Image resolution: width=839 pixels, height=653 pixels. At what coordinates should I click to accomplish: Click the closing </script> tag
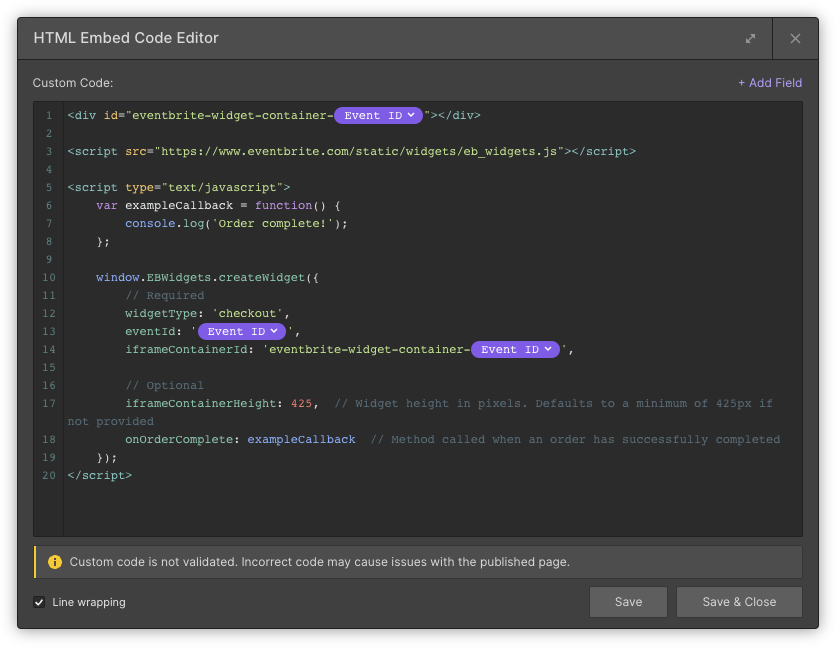pyautogui.click(x=100, y=475)
